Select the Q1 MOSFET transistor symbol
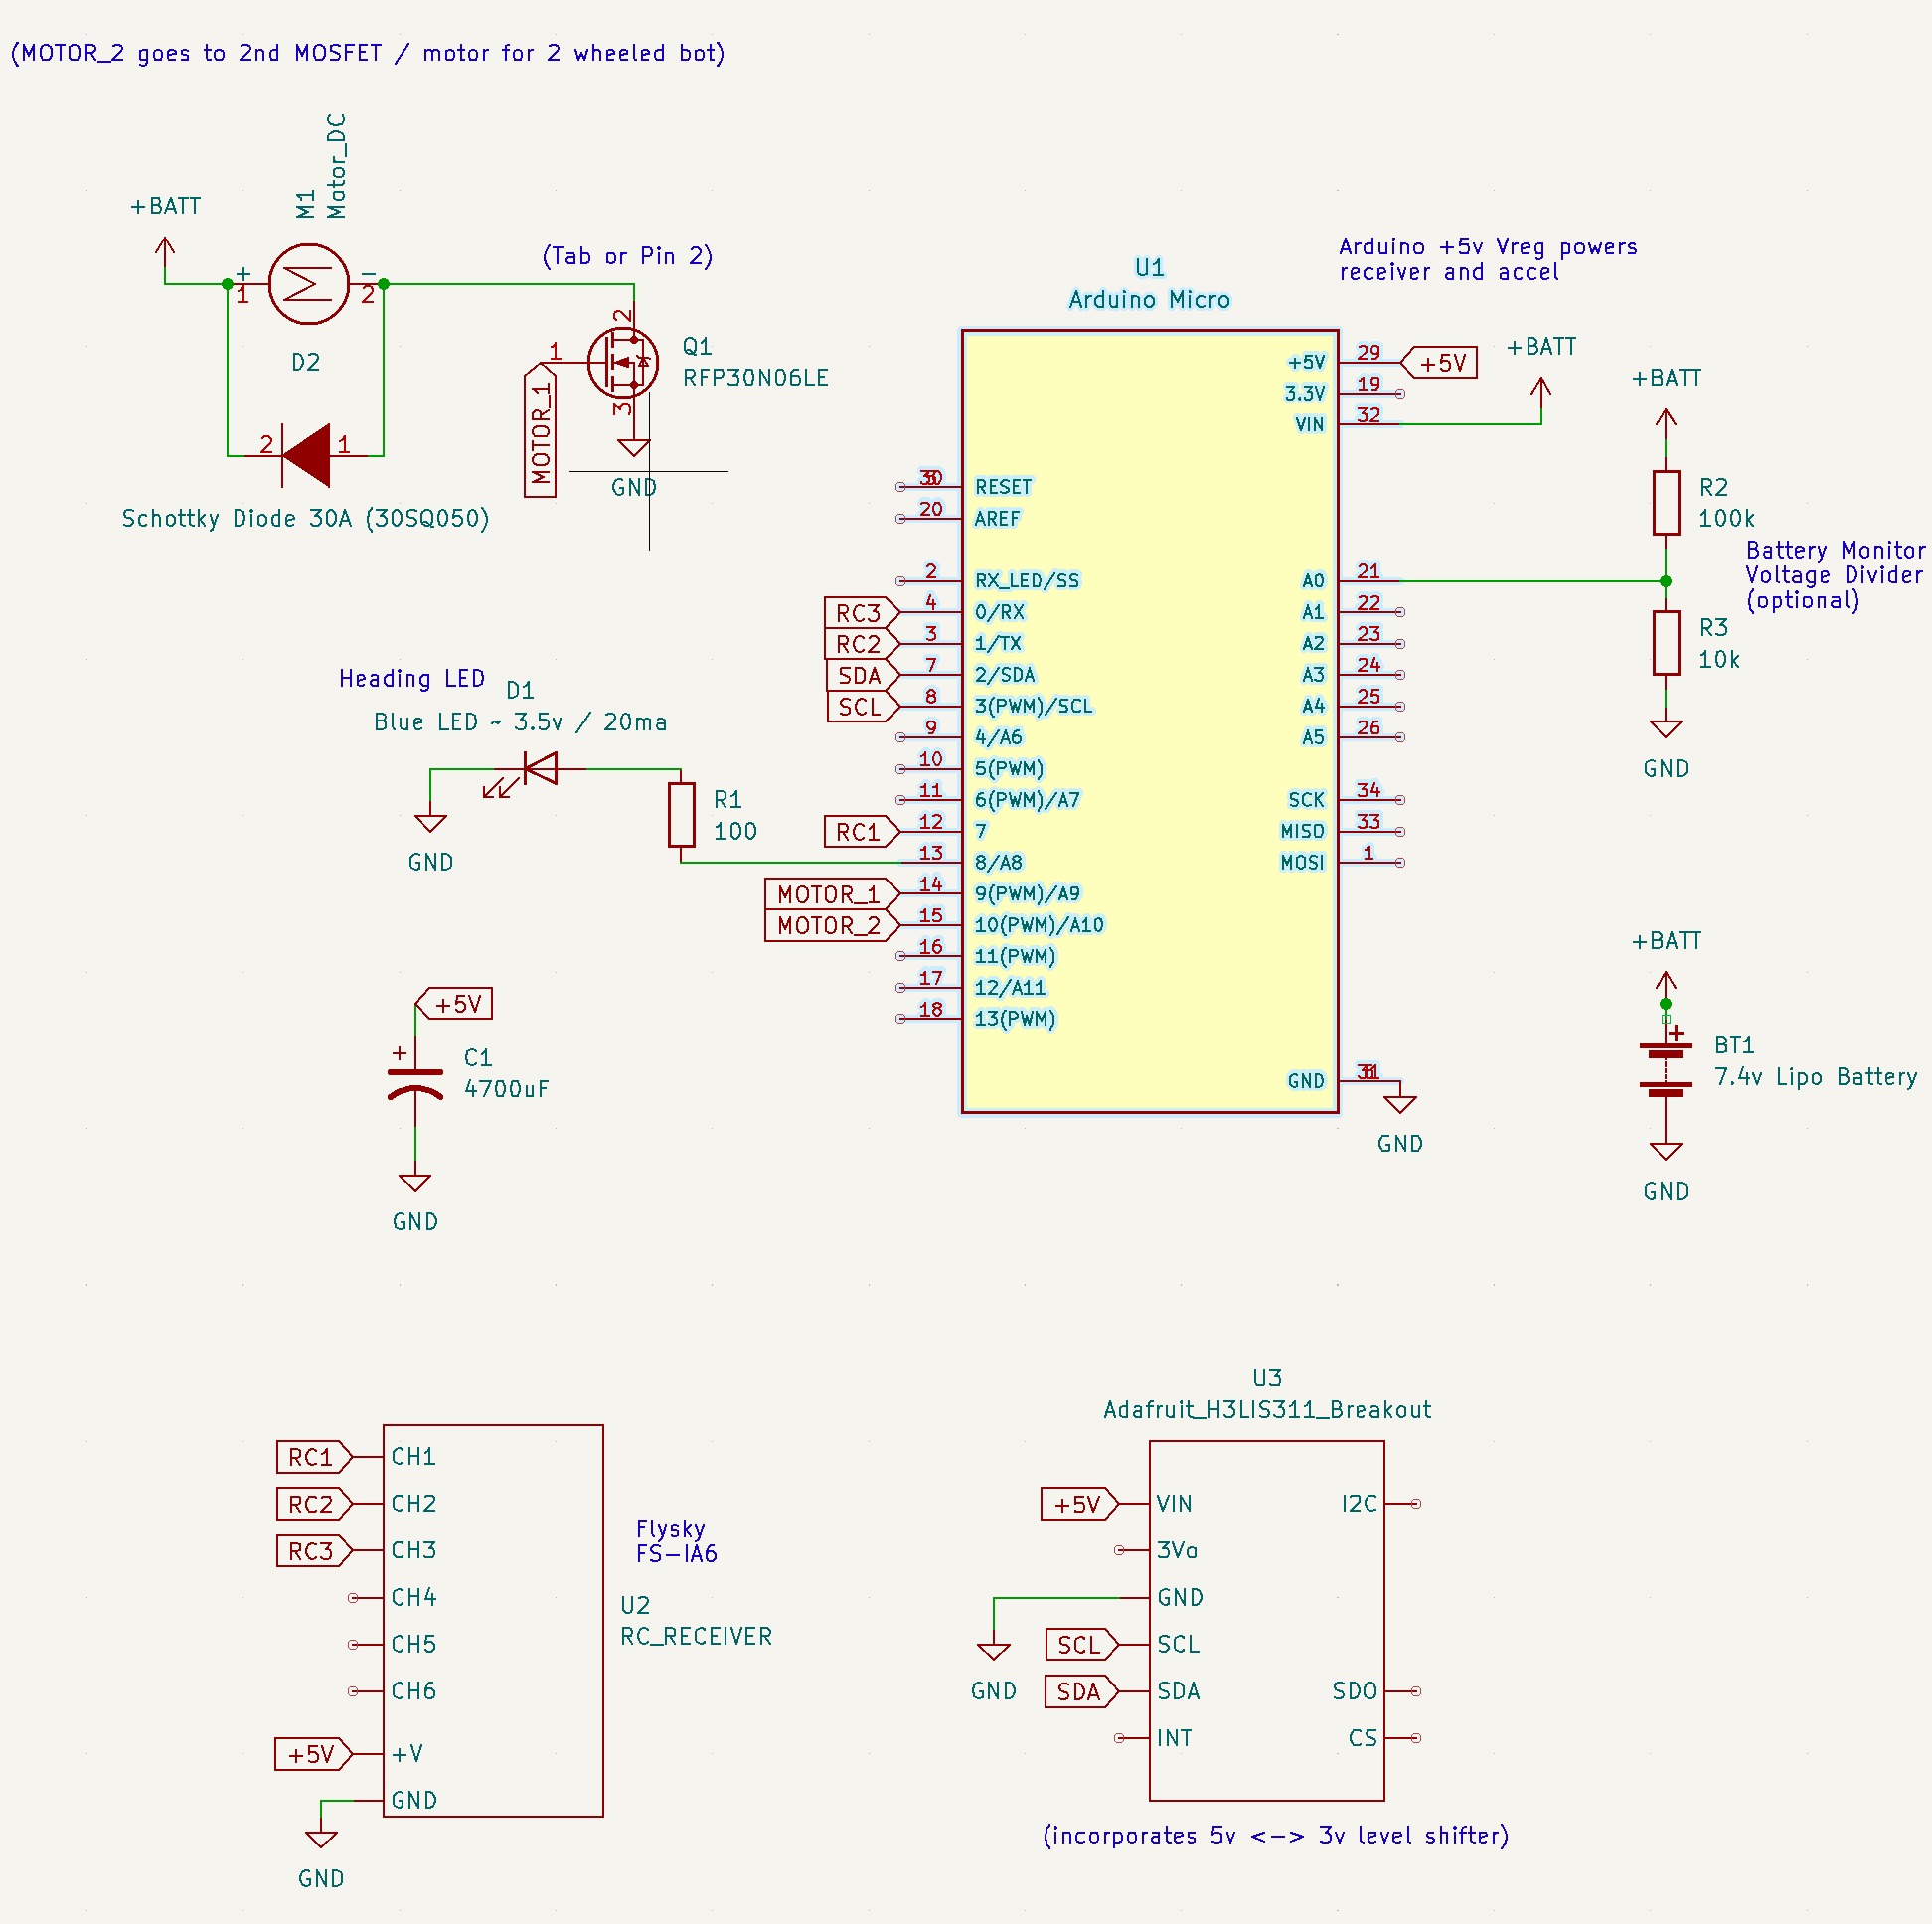 pyautogui.click(x=624, y=363)
